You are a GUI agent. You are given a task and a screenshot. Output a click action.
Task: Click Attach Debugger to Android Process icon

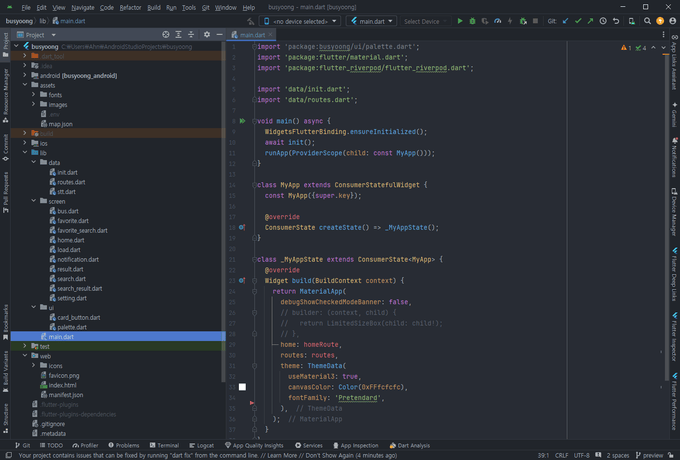coord(523,21)
